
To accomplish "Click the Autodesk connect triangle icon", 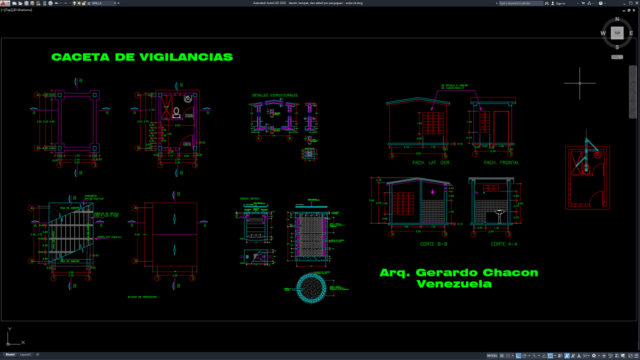I will [x=589, y=3].
